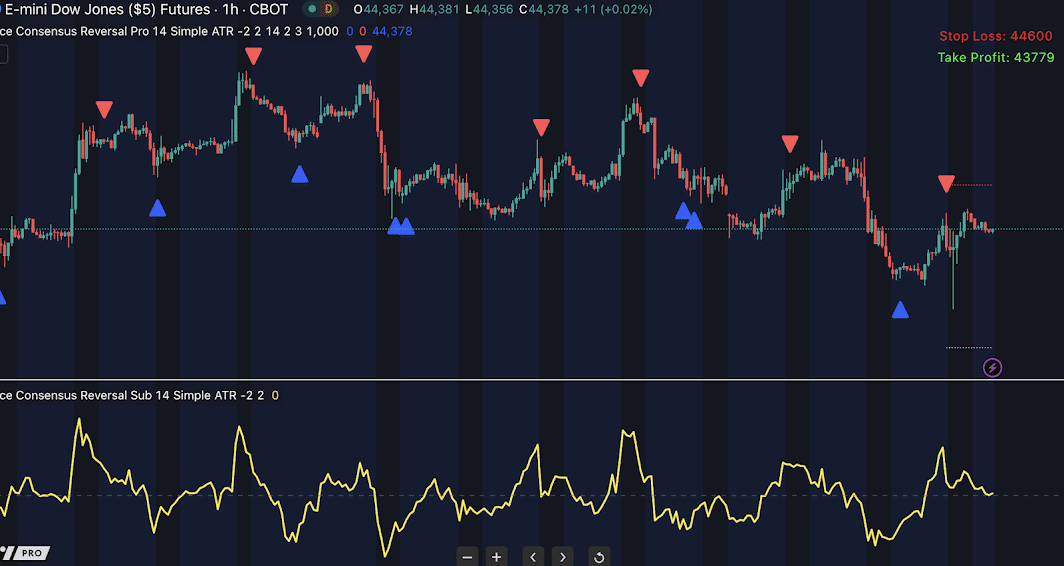The width and height of the screenshot is (1064, 566).
Task: Reset the chart view
Action: pos(599,557)
